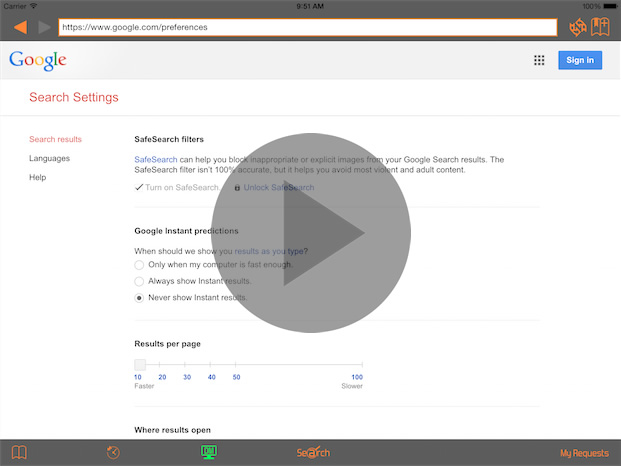The width and height of the screenshot is (621, 466).
Task: Click the URL address field
Action: [x=306, y=27]
